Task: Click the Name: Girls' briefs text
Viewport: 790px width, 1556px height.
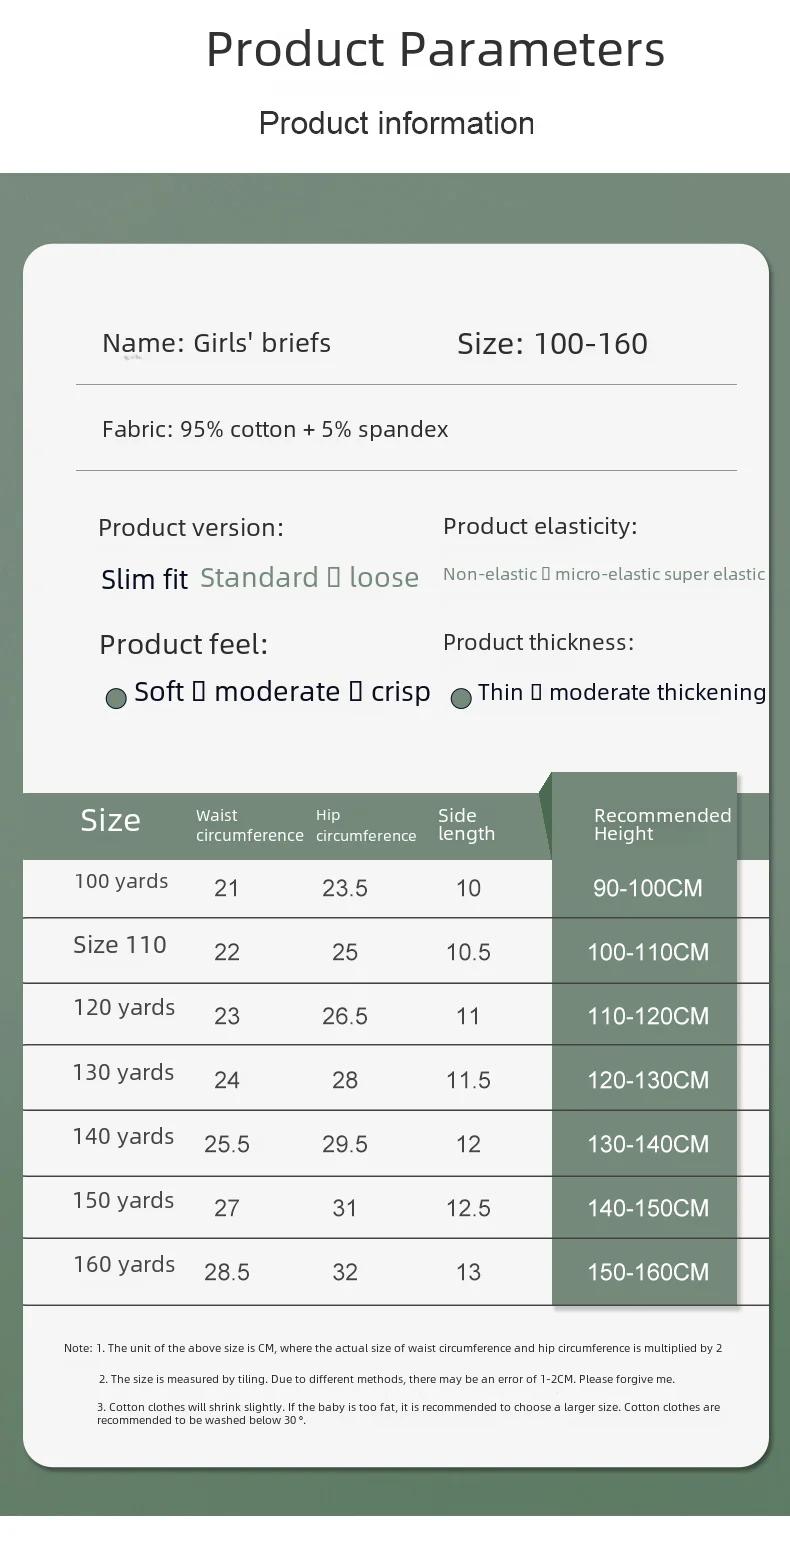Action: 216,343
